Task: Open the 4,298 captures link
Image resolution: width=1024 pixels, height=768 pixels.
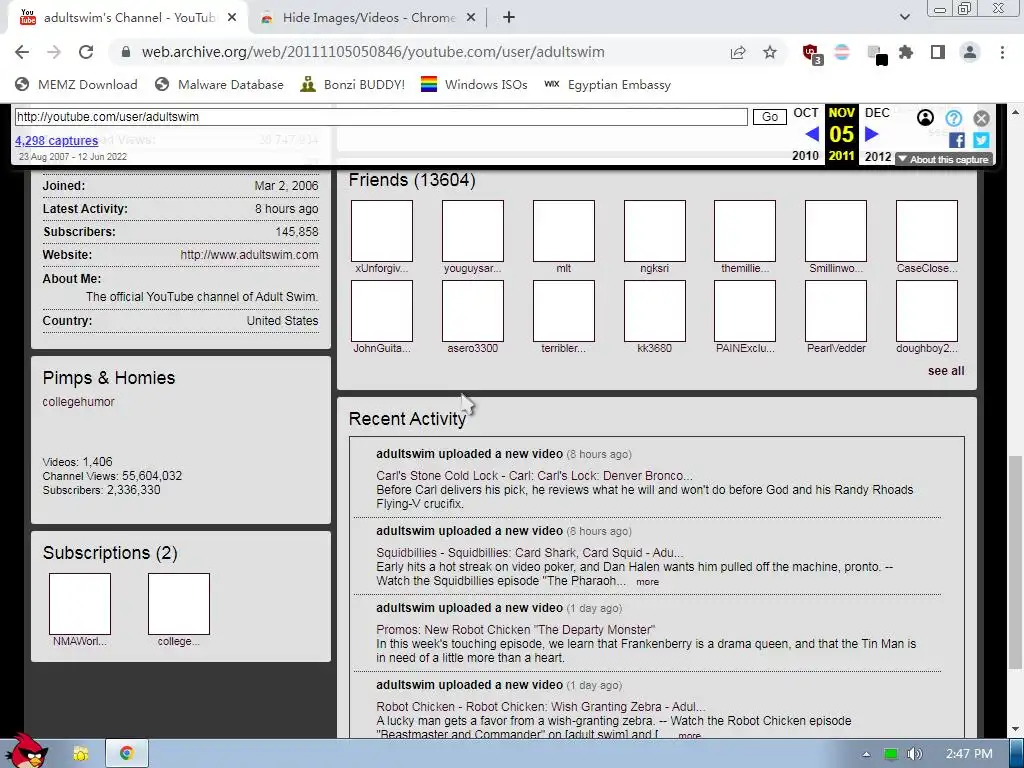Action: click(x=57, y=140)
